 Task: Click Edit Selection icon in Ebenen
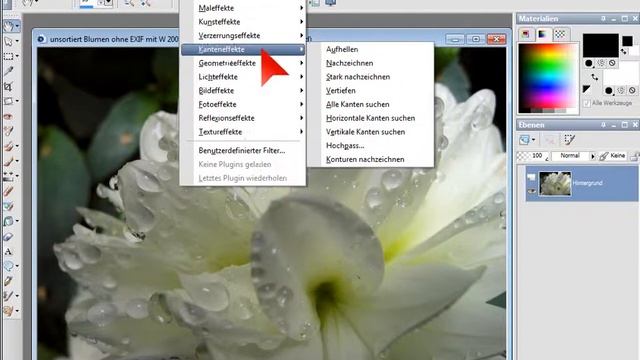pos(569,140)
